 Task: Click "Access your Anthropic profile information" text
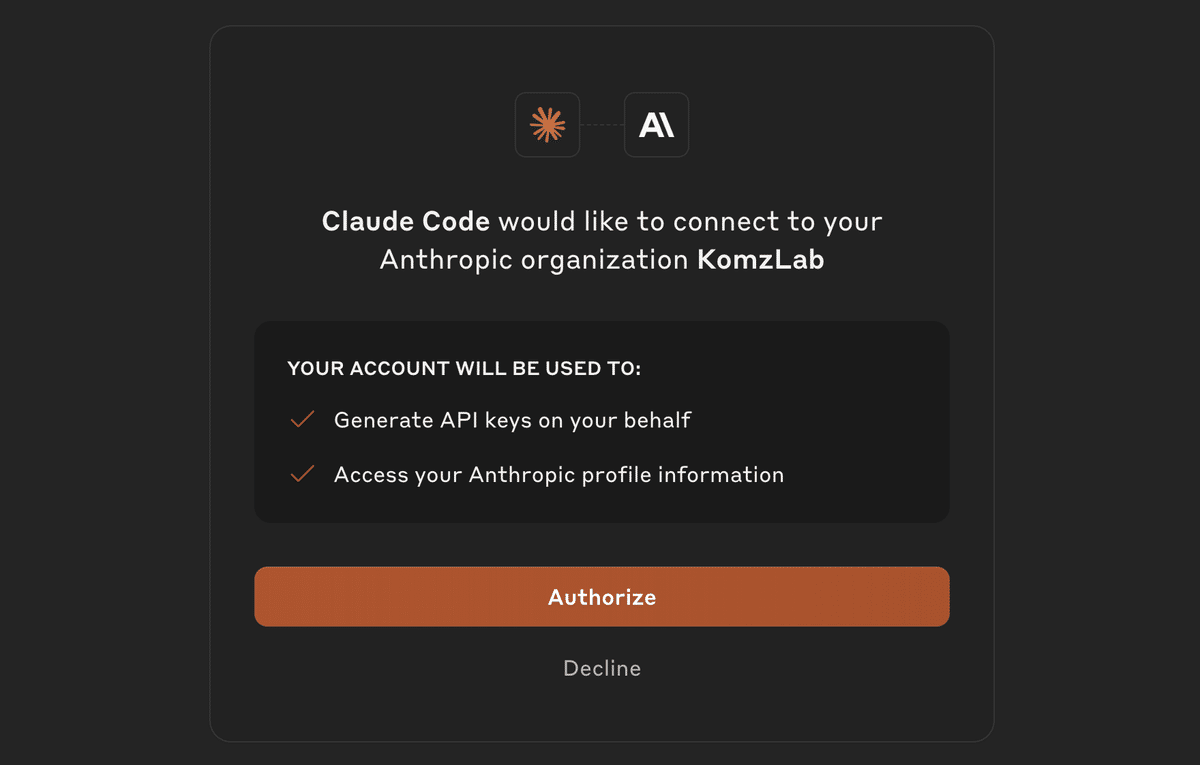pos(558,474)
